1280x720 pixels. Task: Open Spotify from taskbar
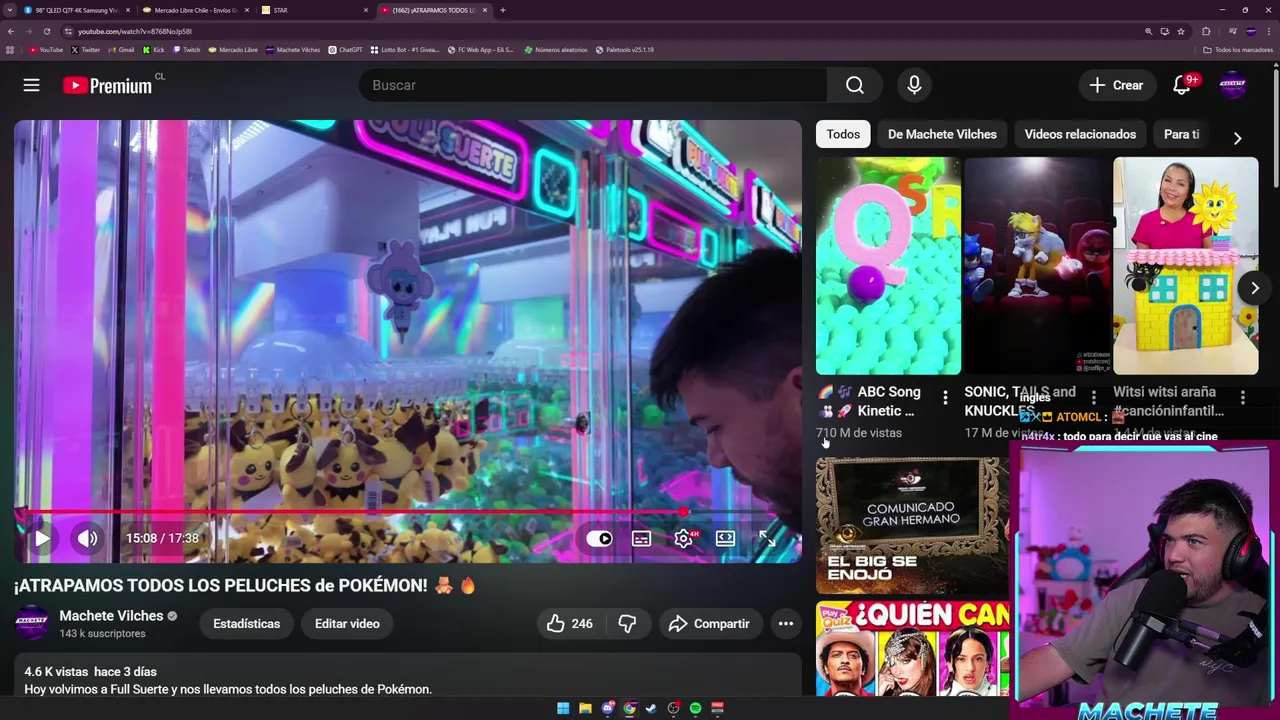[x=695, y=708]
